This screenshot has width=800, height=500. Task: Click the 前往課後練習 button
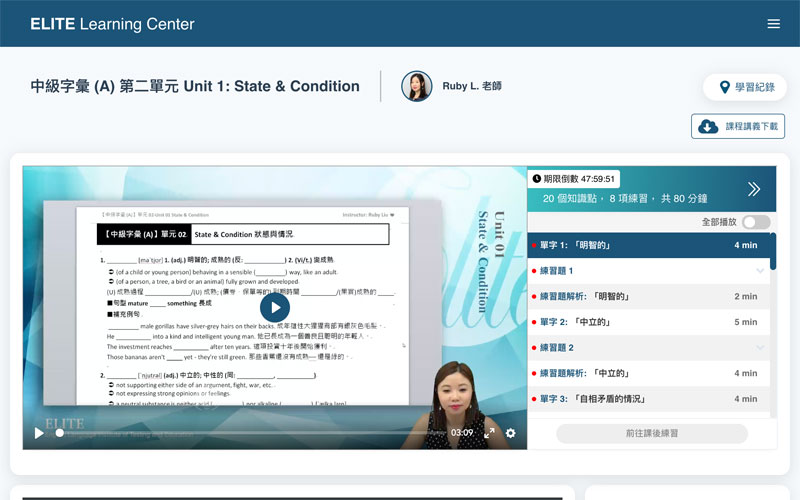pos(651,433)
